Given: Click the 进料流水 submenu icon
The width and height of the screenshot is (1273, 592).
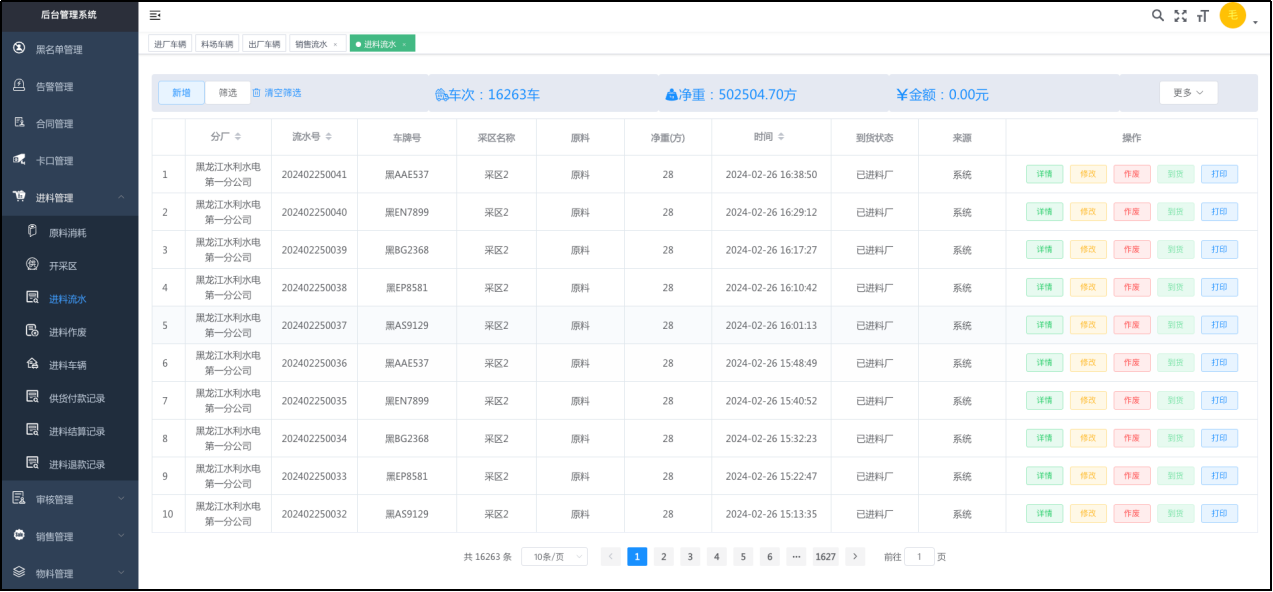Looking at the screenshot, I should [32, 298].
